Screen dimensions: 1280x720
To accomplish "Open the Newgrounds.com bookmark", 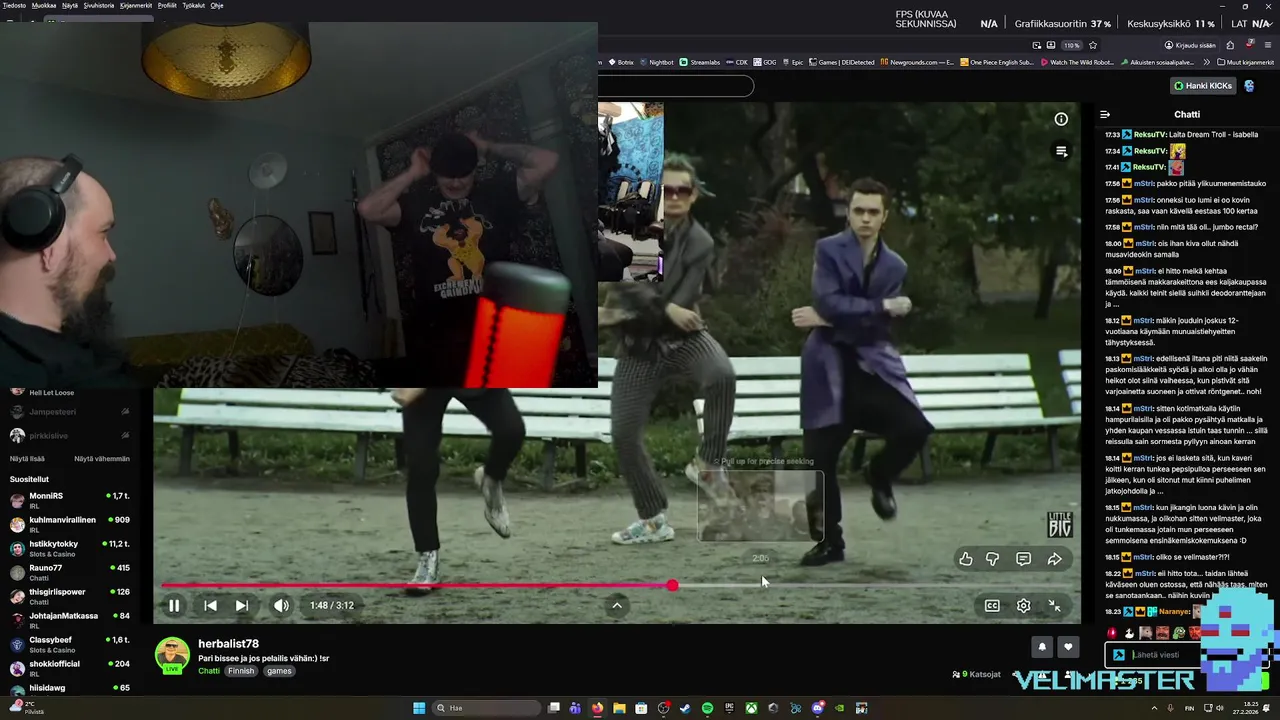I will click(x=915, y=62).
